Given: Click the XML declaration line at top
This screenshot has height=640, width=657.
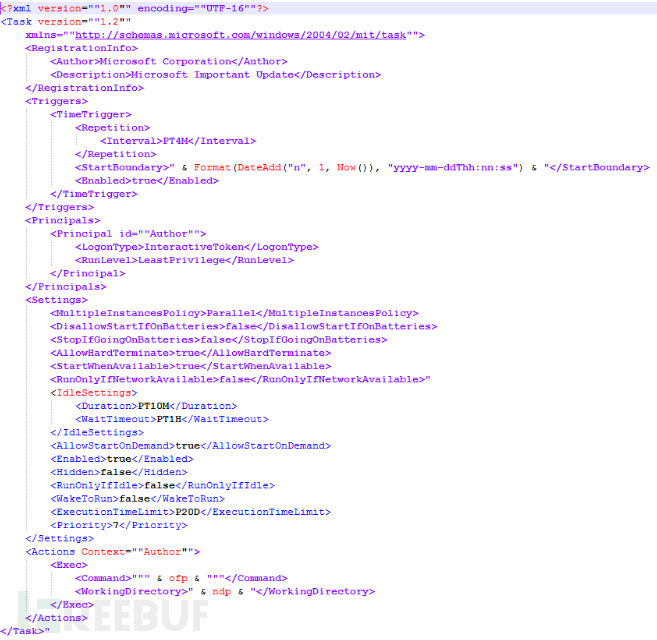Looking at the screenshot, I should click(135, 8).
